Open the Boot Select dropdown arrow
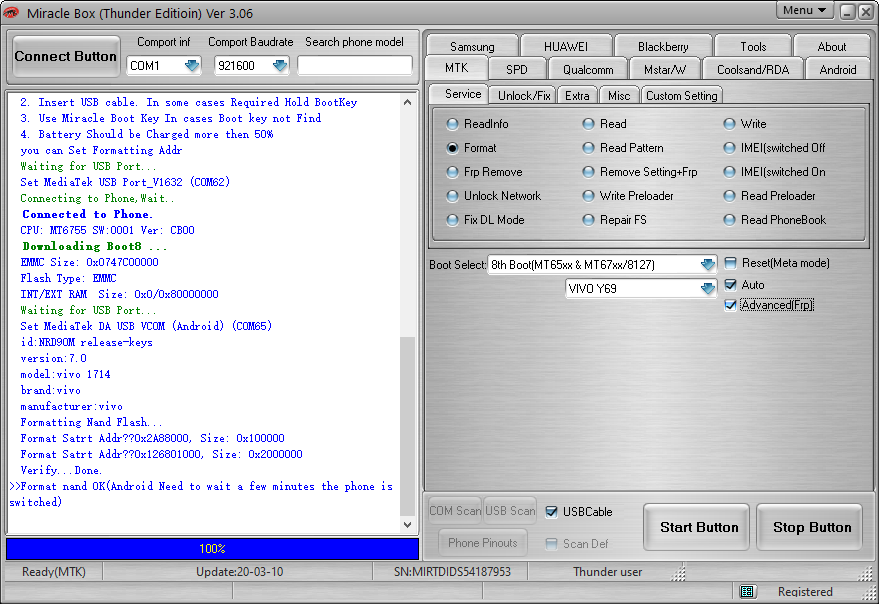The image size is (879, 604). click(707, 264)
